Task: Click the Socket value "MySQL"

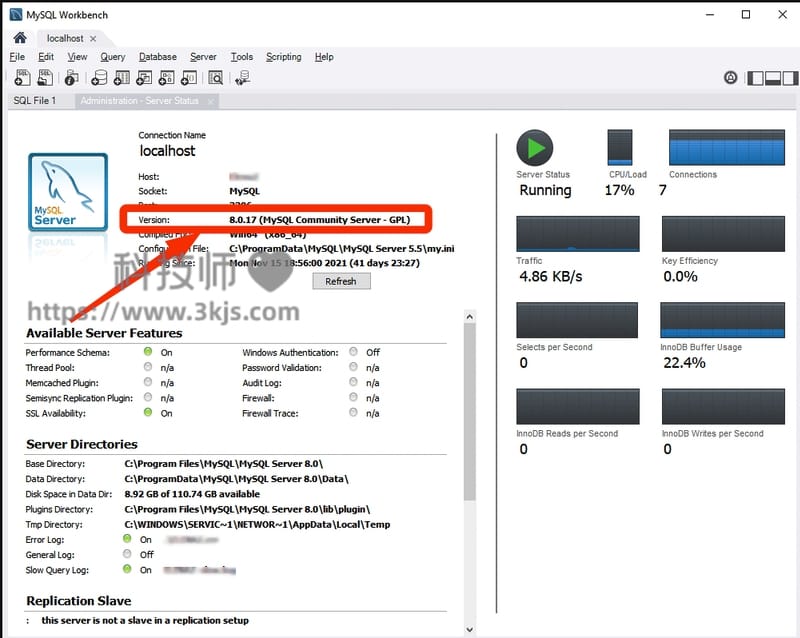Action: [x=244, y=191]
